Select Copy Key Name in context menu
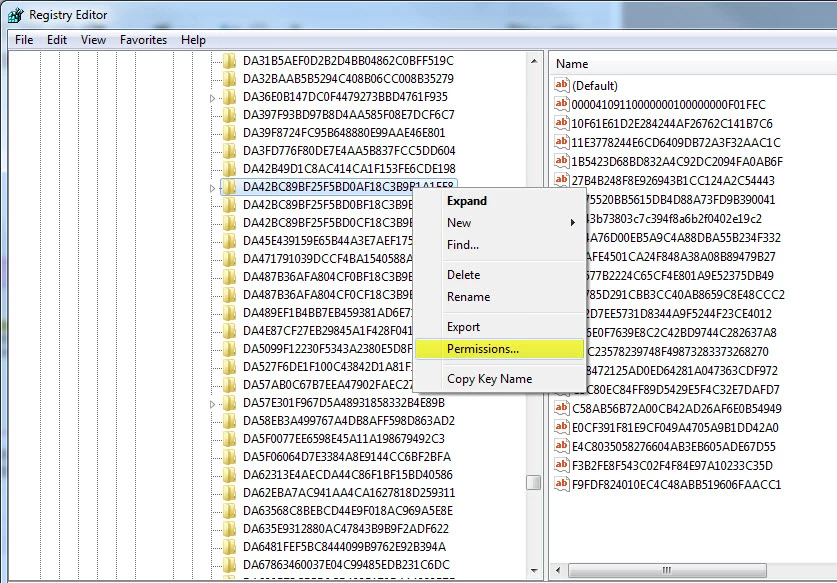The width and height of the screenshot is (837, 583). click(499, 379)
